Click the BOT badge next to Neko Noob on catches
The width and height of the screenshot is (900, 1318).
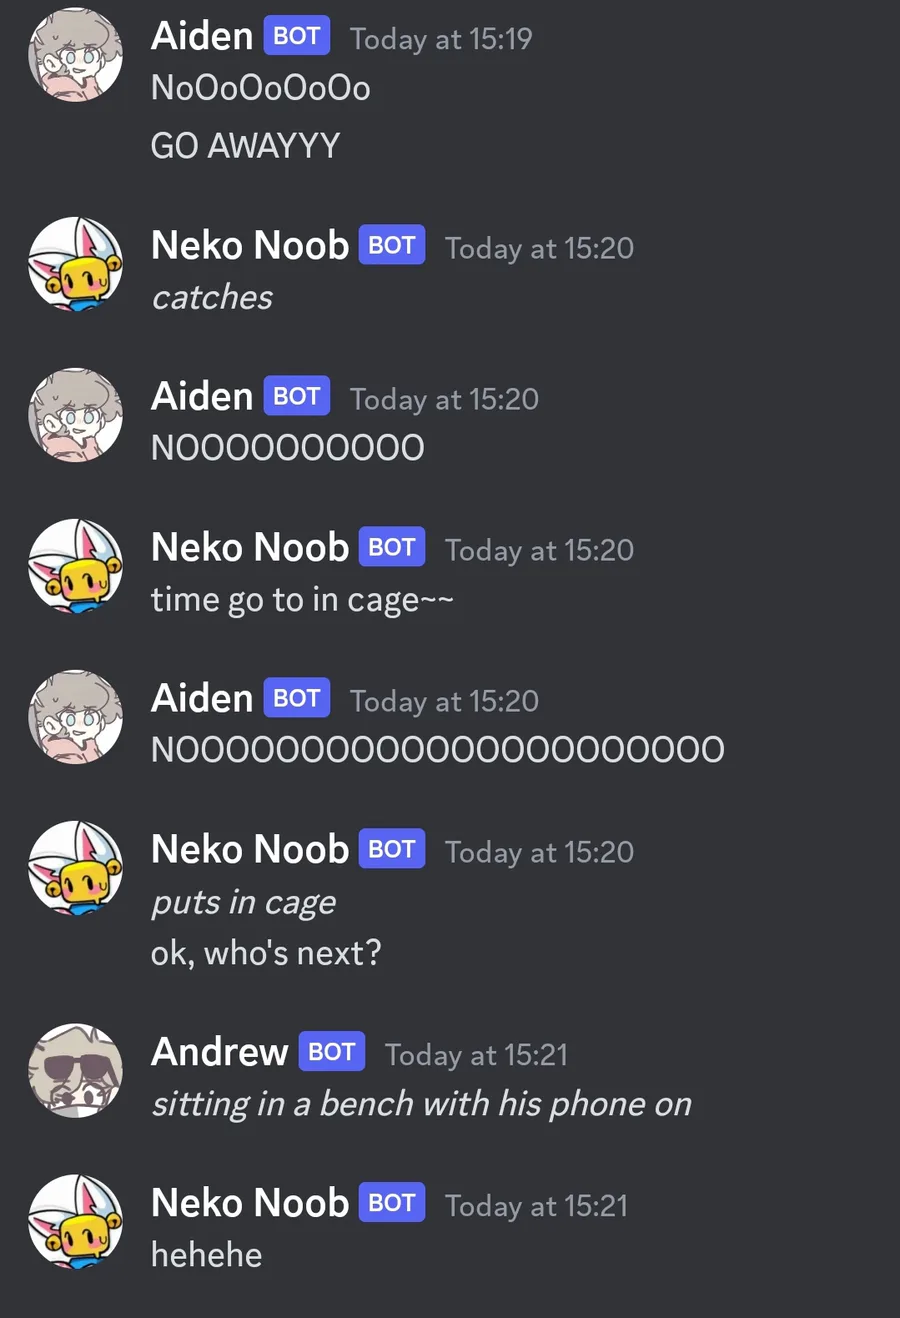point(392,245)
